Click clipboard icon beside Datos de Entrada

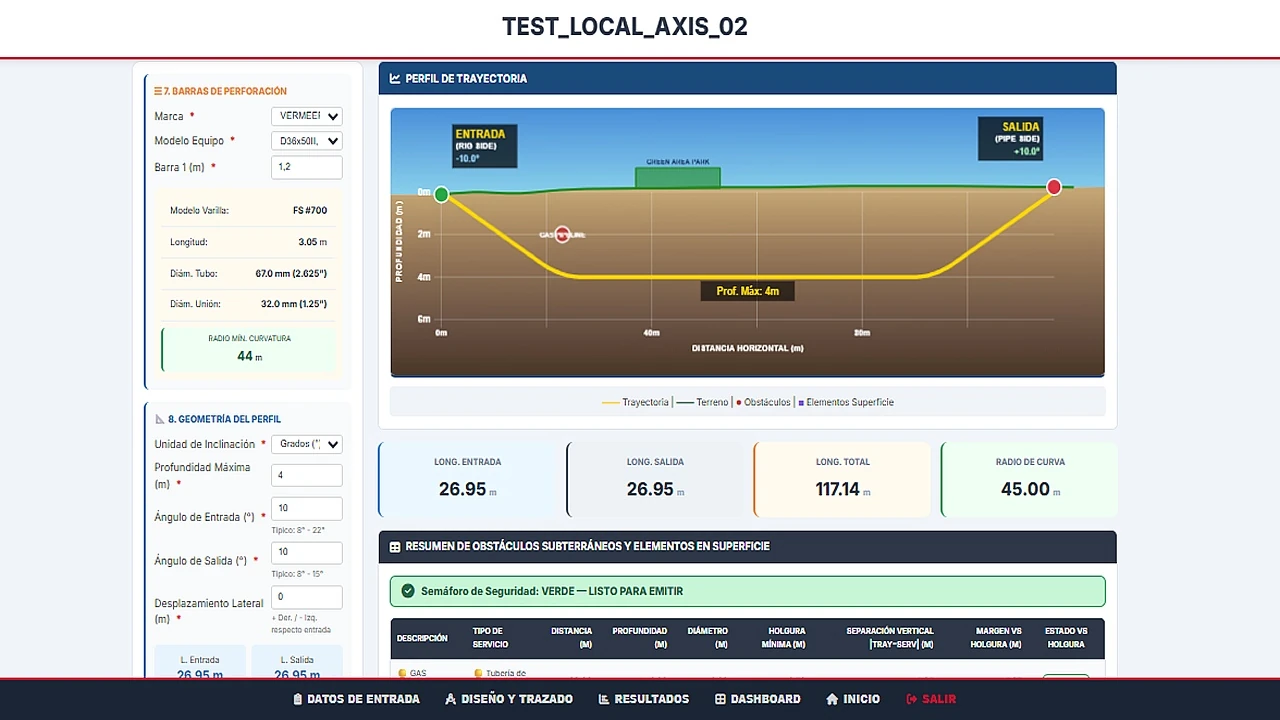pos(298,699)
